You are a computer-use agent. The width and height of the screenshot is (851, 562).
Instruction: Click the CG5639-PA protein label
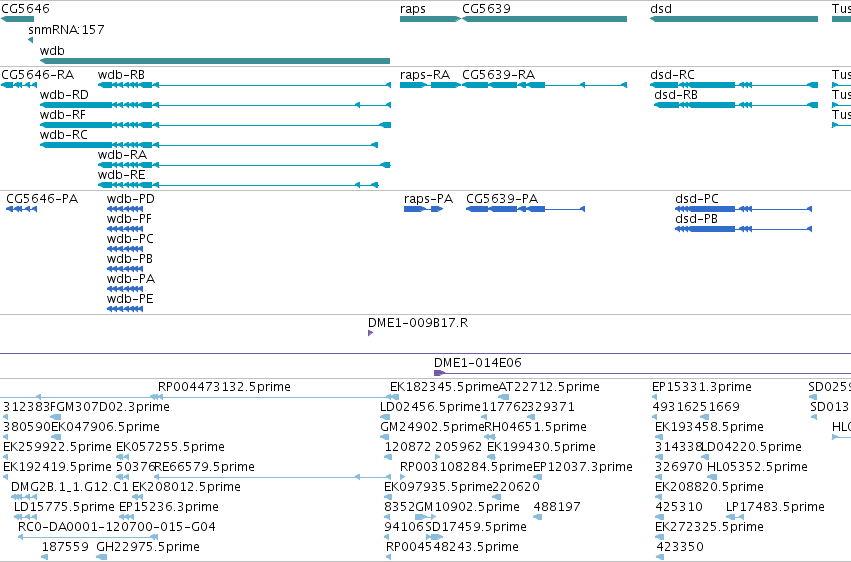[x=502, y=199]
